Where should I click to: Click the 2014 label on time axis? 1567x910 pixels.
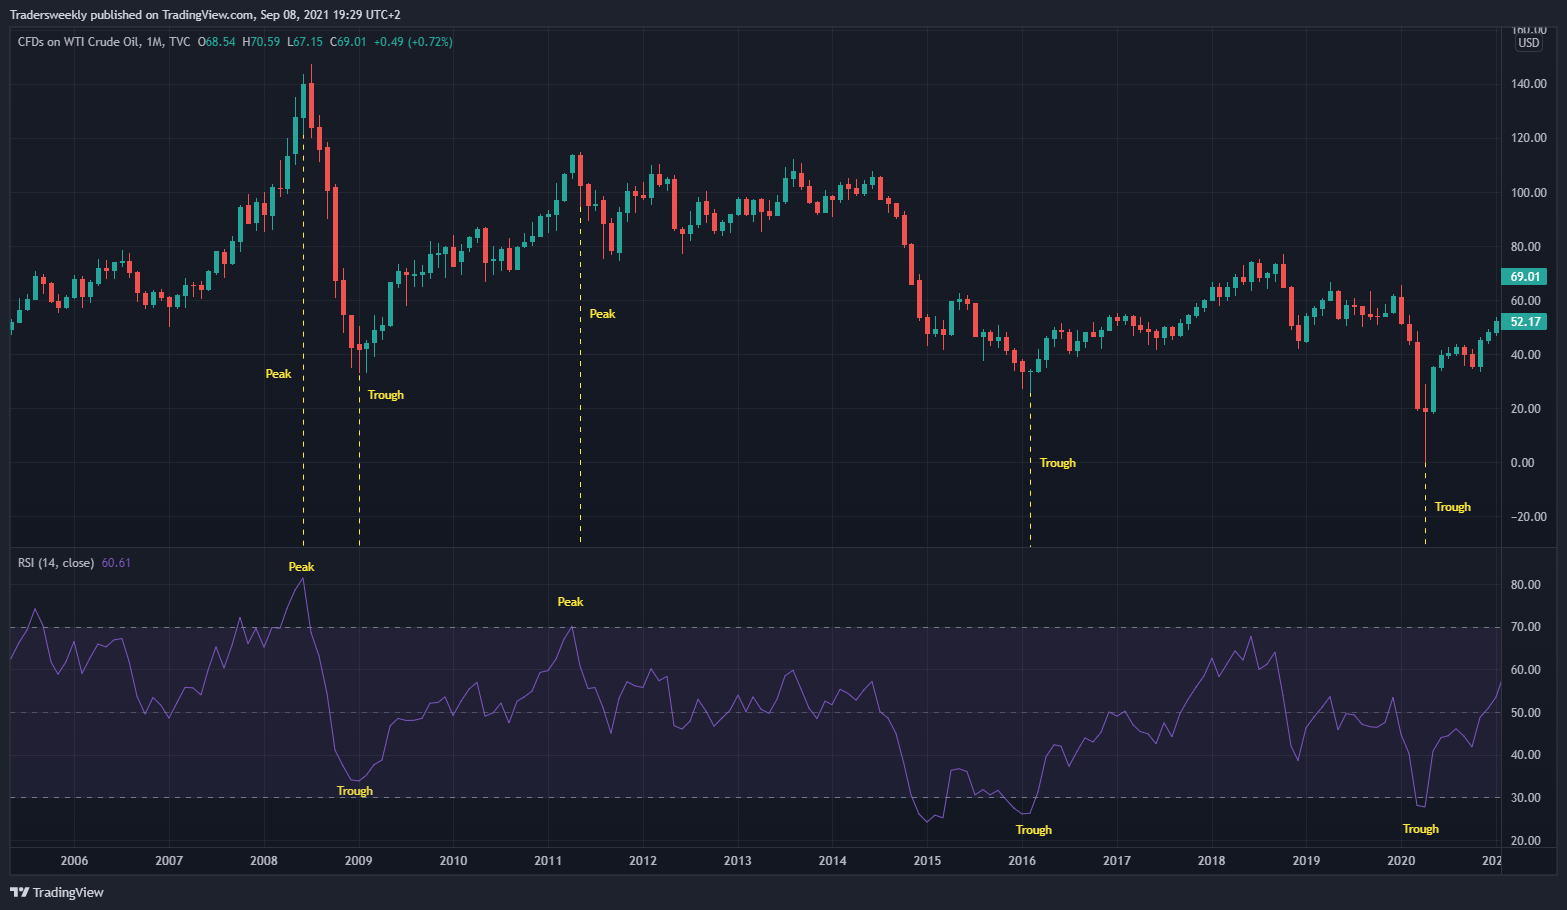click(832, 861)
